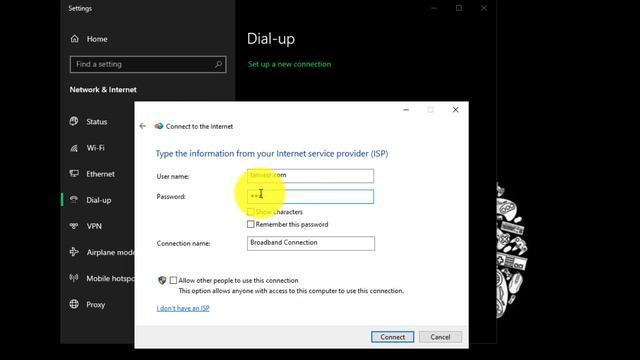The image size is (640, 360).
Task: Select the Mobile hotspot antenna icon
Action: click(x=74, y=278)
